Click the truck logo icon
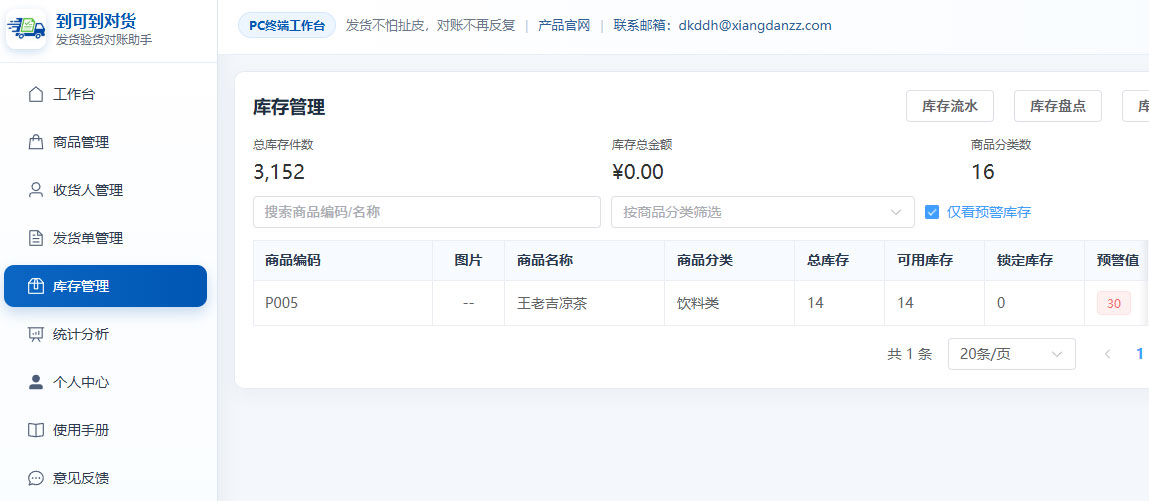 (x=26, y=29)
